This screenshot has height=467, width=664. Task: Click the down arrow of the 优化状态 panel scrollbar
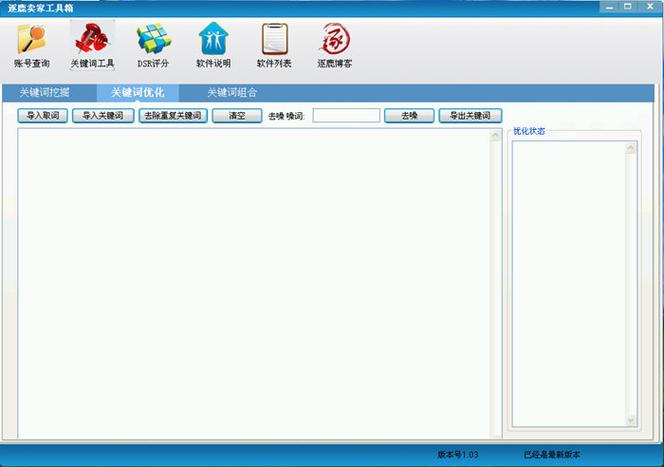click(631, 420)
